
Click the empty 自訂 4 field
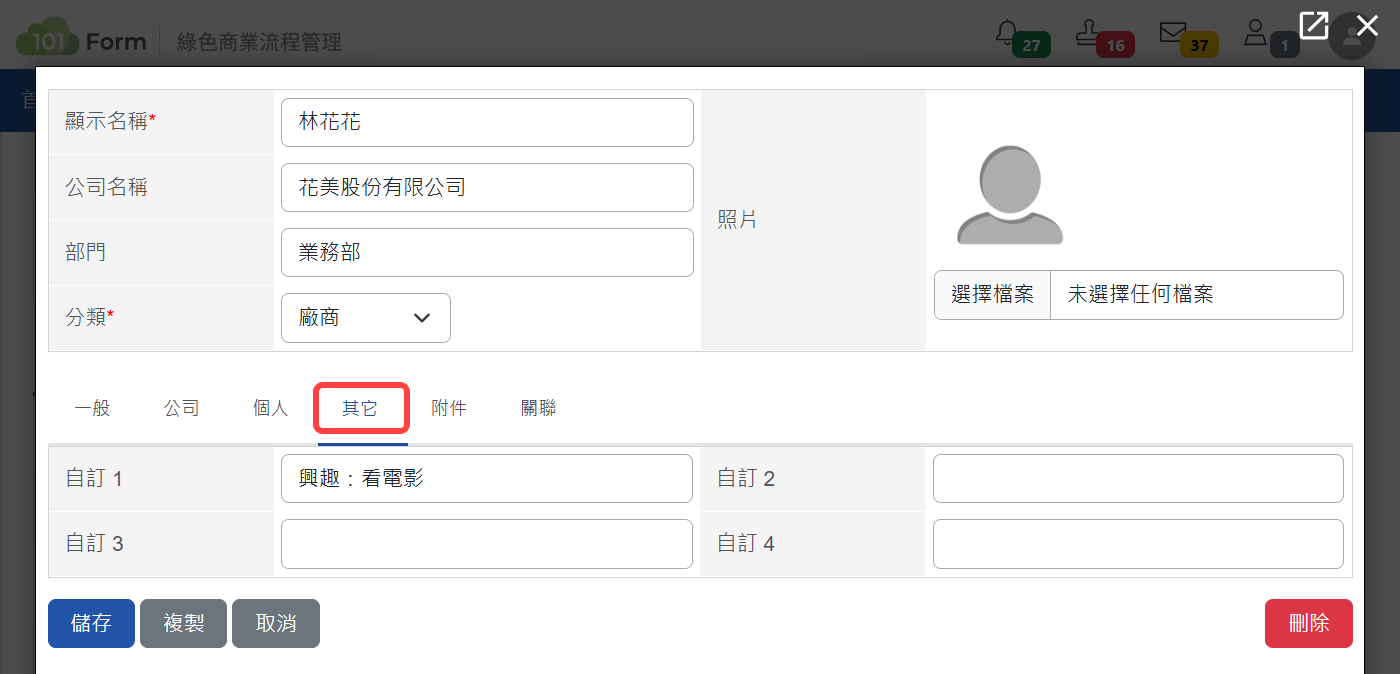[1138, 544]
